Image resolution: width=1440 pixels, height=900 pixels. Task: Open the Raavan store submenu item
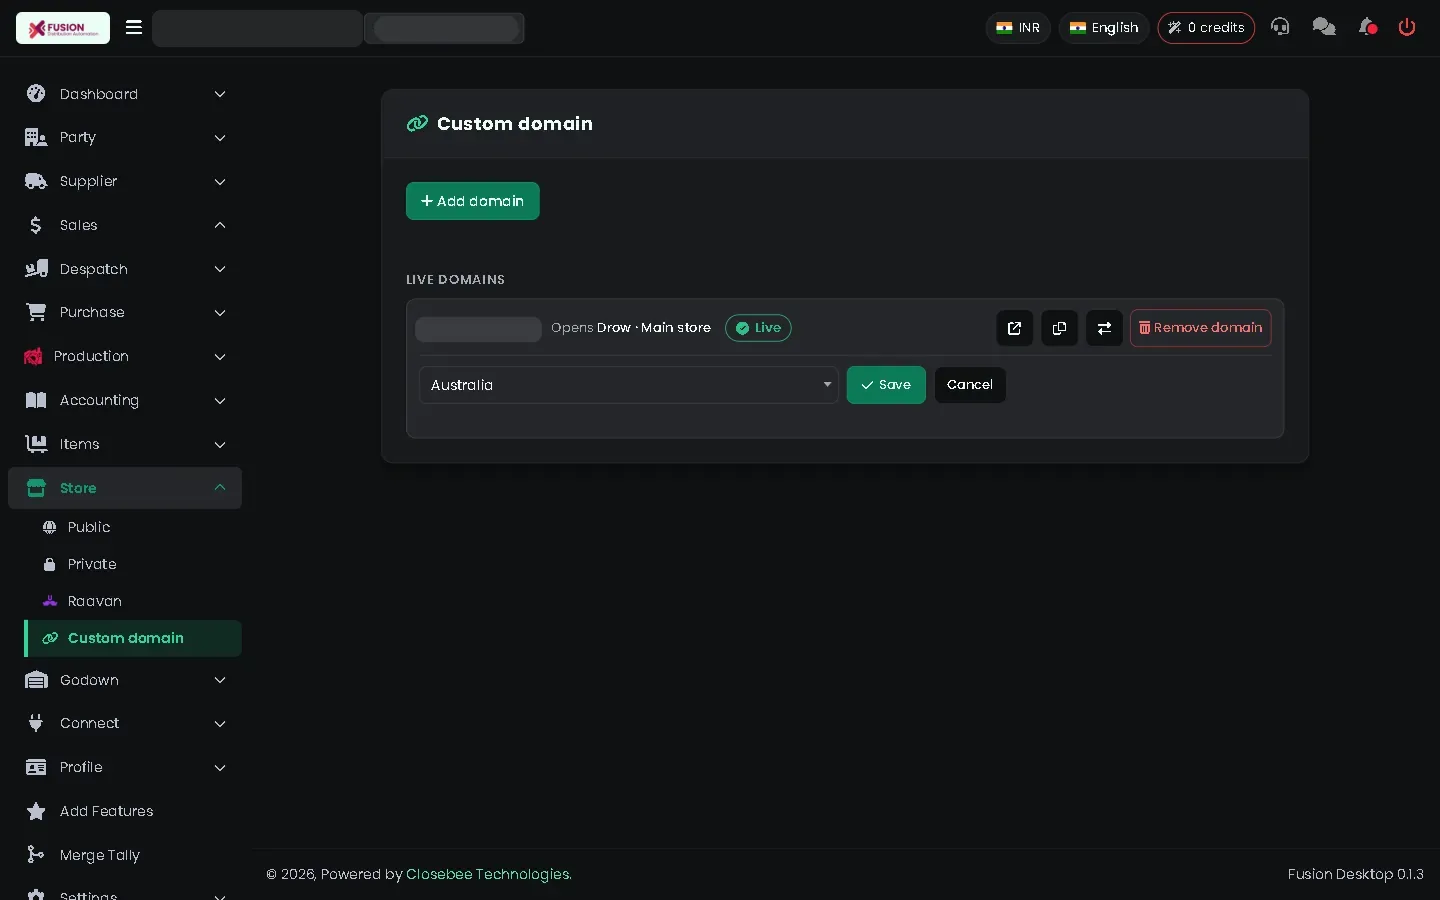pyautogui.click(x=133, y=601)
